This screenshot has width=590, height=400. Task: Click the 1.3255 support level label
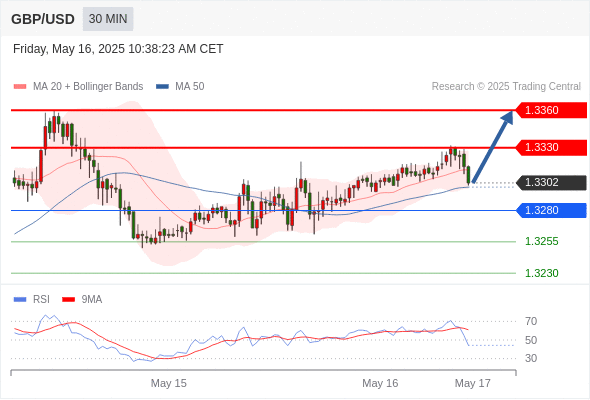tap(542, 241)
